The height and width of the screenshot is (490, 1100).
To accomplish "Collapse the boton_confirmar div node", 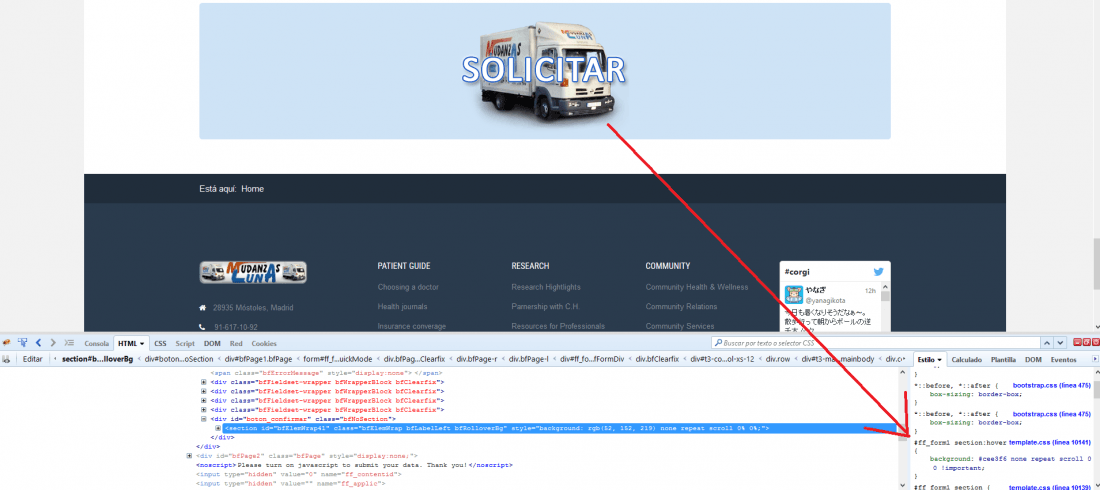I will click(203, 418).
